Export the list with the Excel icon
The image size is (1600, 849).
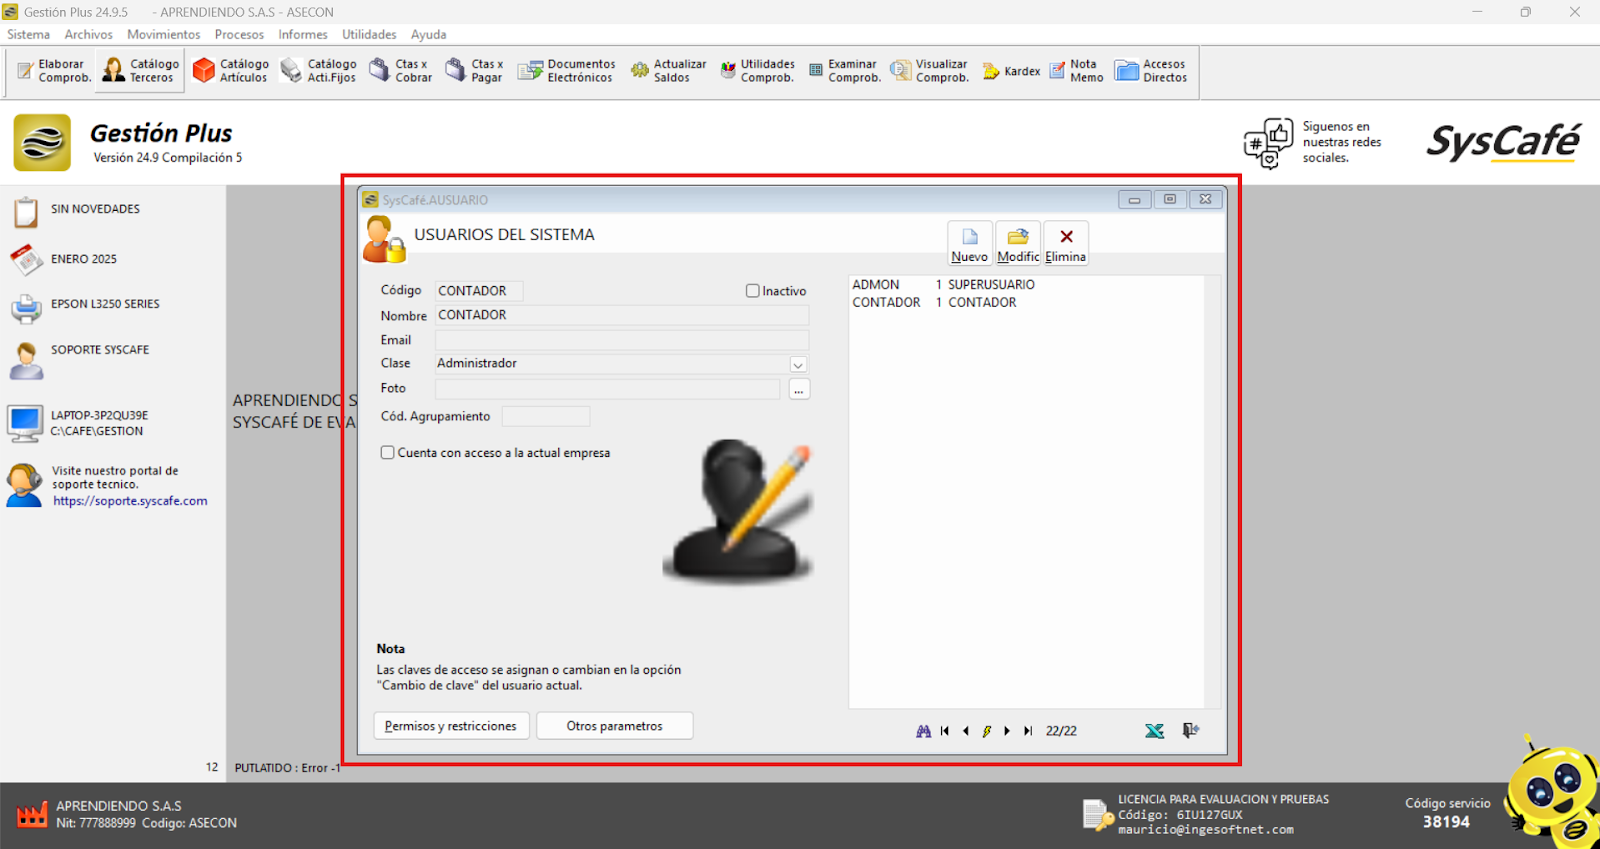[1154, 731]
